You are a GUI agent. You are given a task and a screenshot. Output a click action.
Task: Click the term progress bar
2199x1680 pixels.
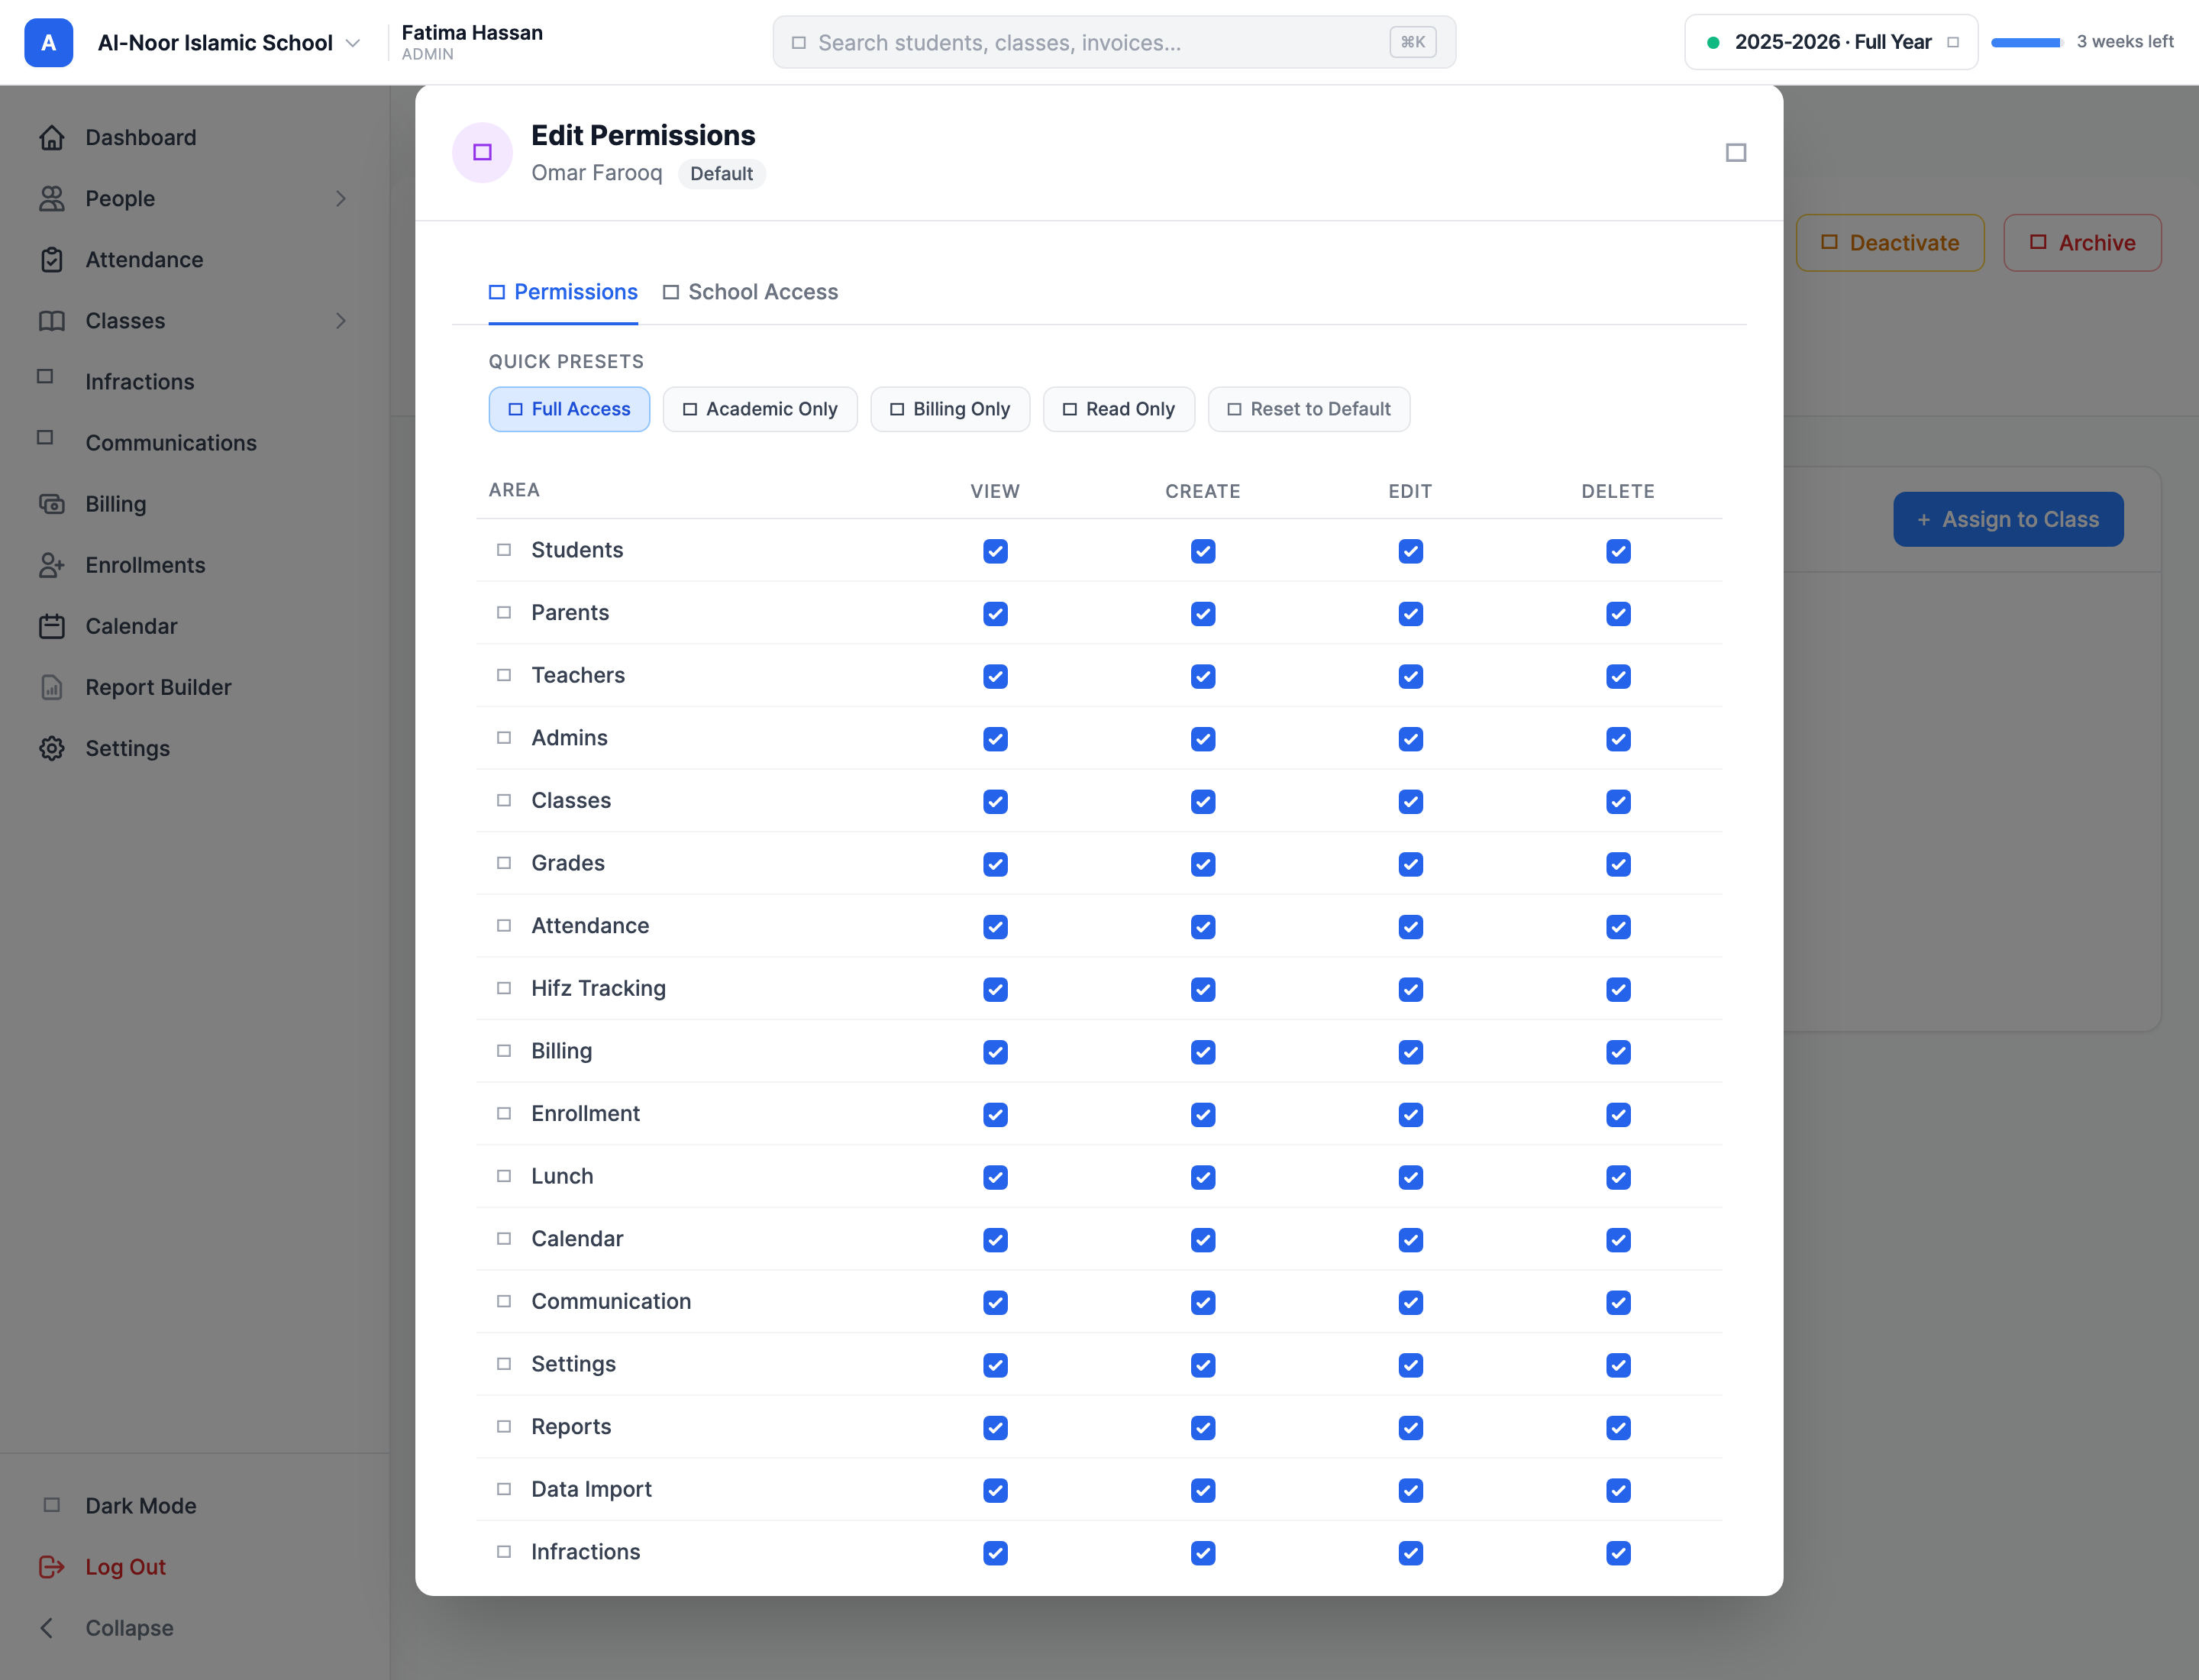point(2026,42)
